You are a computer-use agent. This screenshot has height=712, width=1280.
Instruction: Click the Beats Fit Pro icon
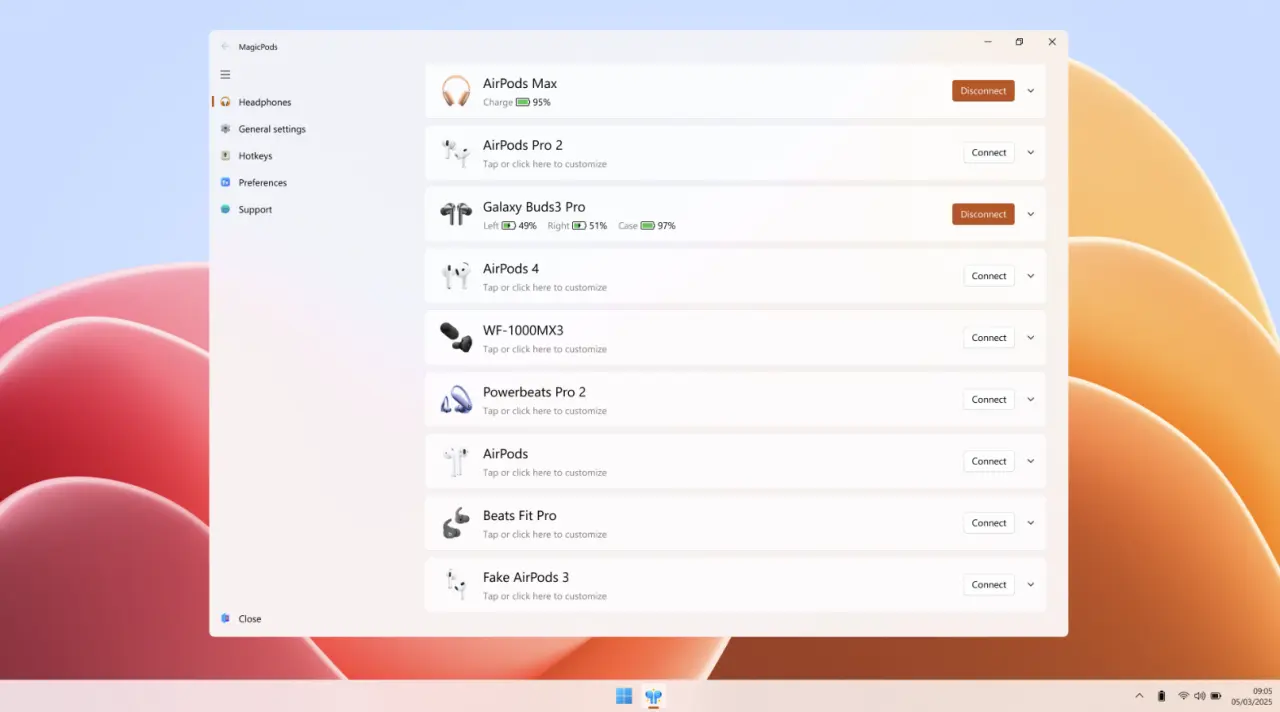pyautogui.click(x=456, y=523)
